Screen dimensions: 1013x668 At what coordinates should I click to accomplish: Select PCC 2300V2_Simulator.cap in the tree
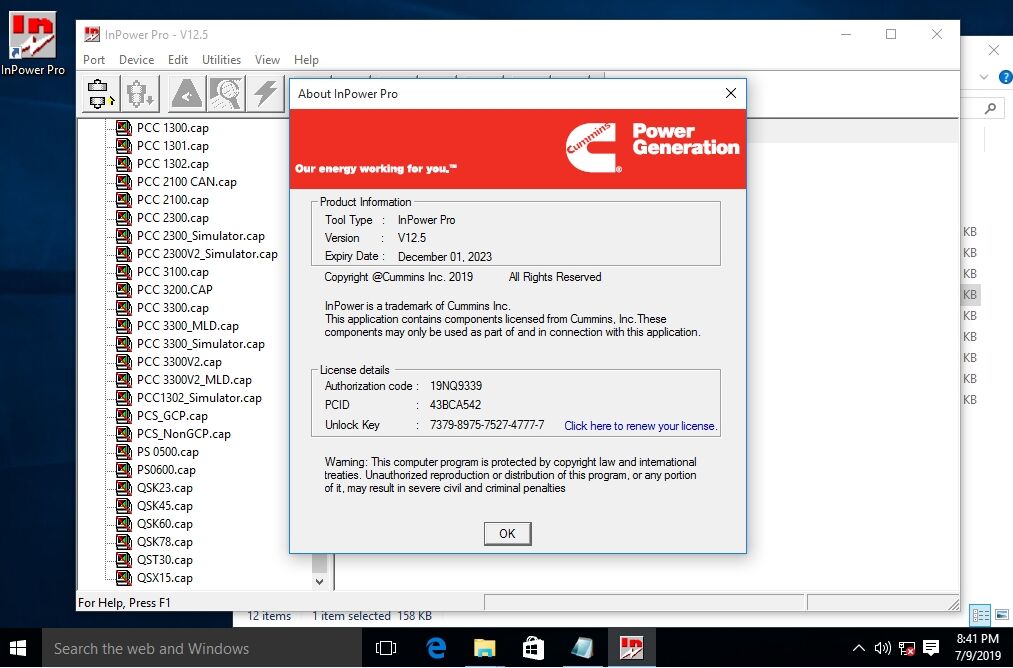tap(207, 254)
